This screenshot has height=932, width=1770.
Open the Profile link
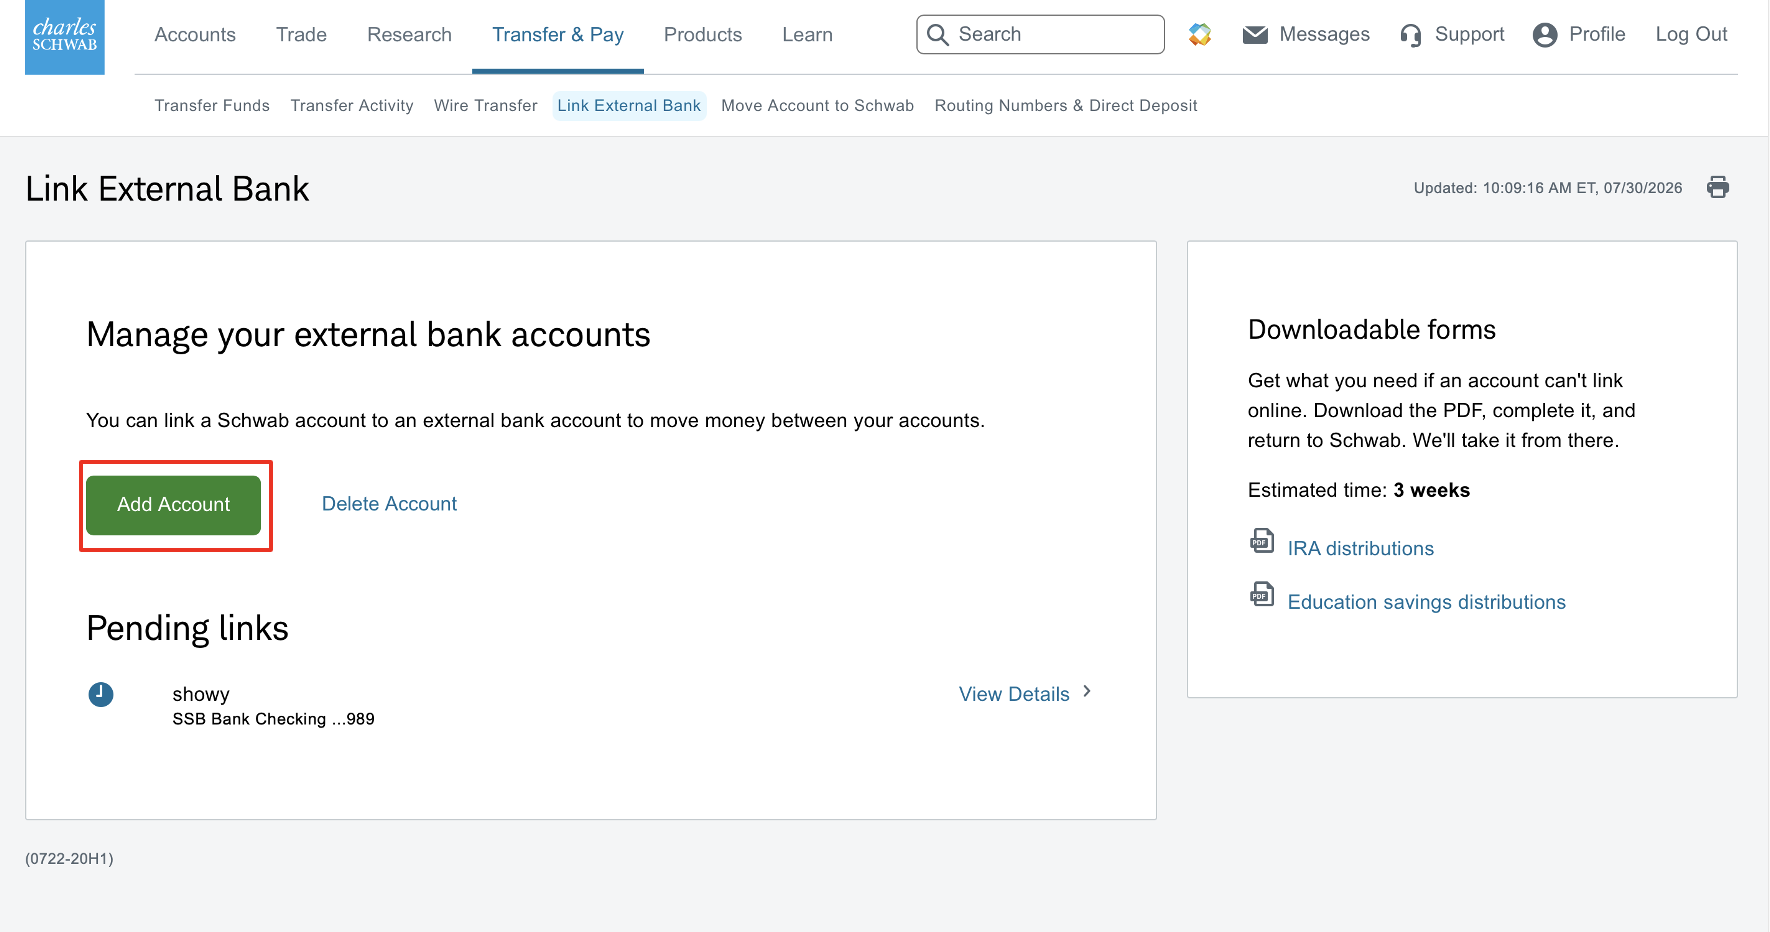(1597, 35)
